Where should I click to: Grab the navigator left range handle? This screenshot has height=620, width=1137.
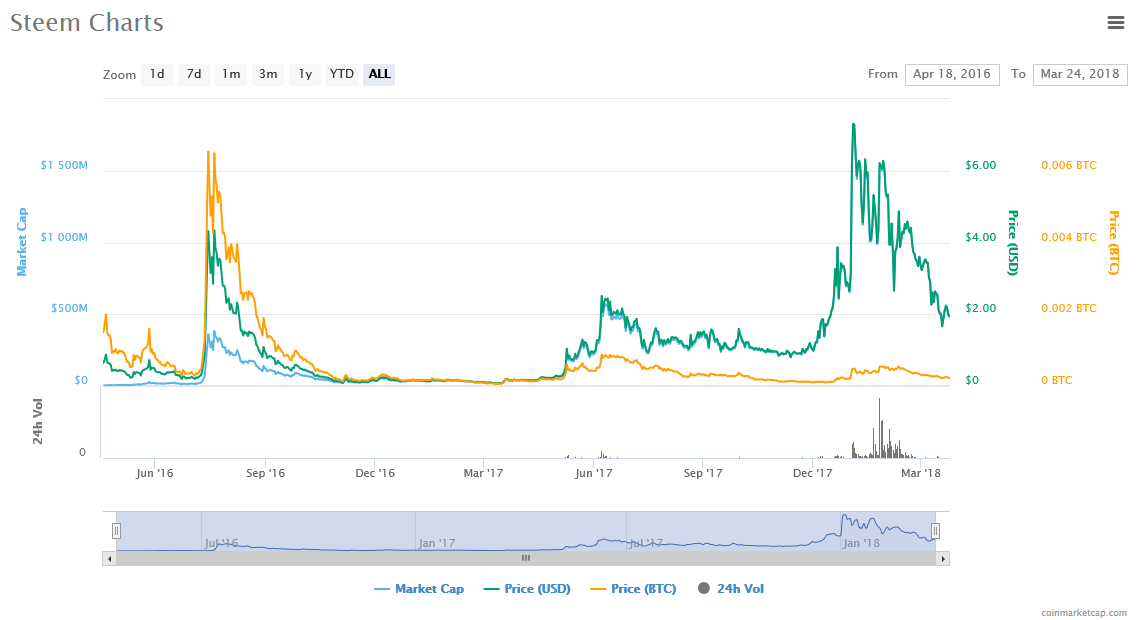tap(116, 532)
